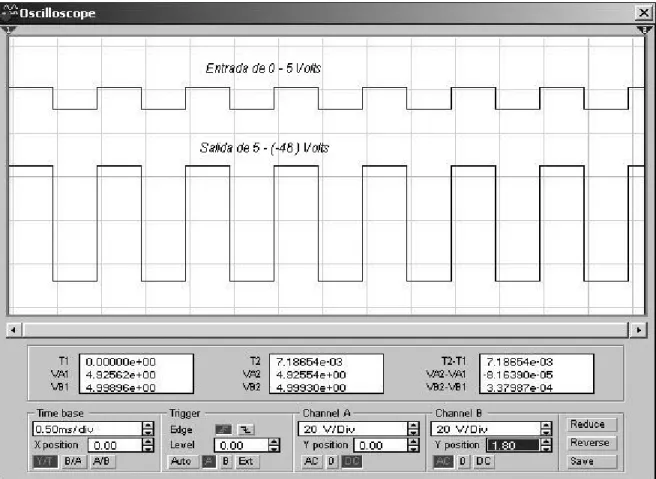Screen dimensions: 656x479
Task: Adjust Channel A Y position stepper
Action: pos(413,445)
